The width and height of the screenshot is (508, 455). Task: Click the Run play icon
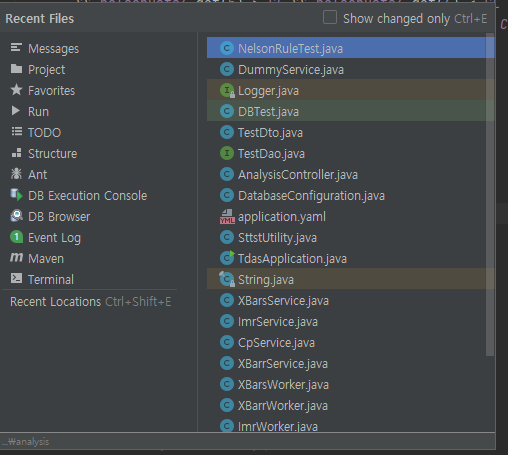16,111
